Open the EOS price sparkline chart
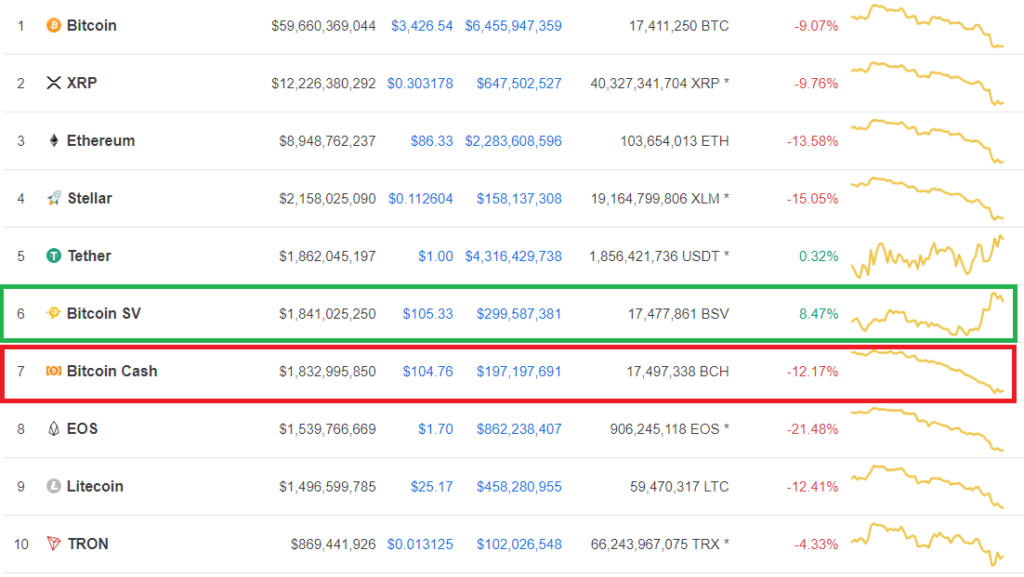The width and height of the screenshot is (1024, 577). (927, 429)
